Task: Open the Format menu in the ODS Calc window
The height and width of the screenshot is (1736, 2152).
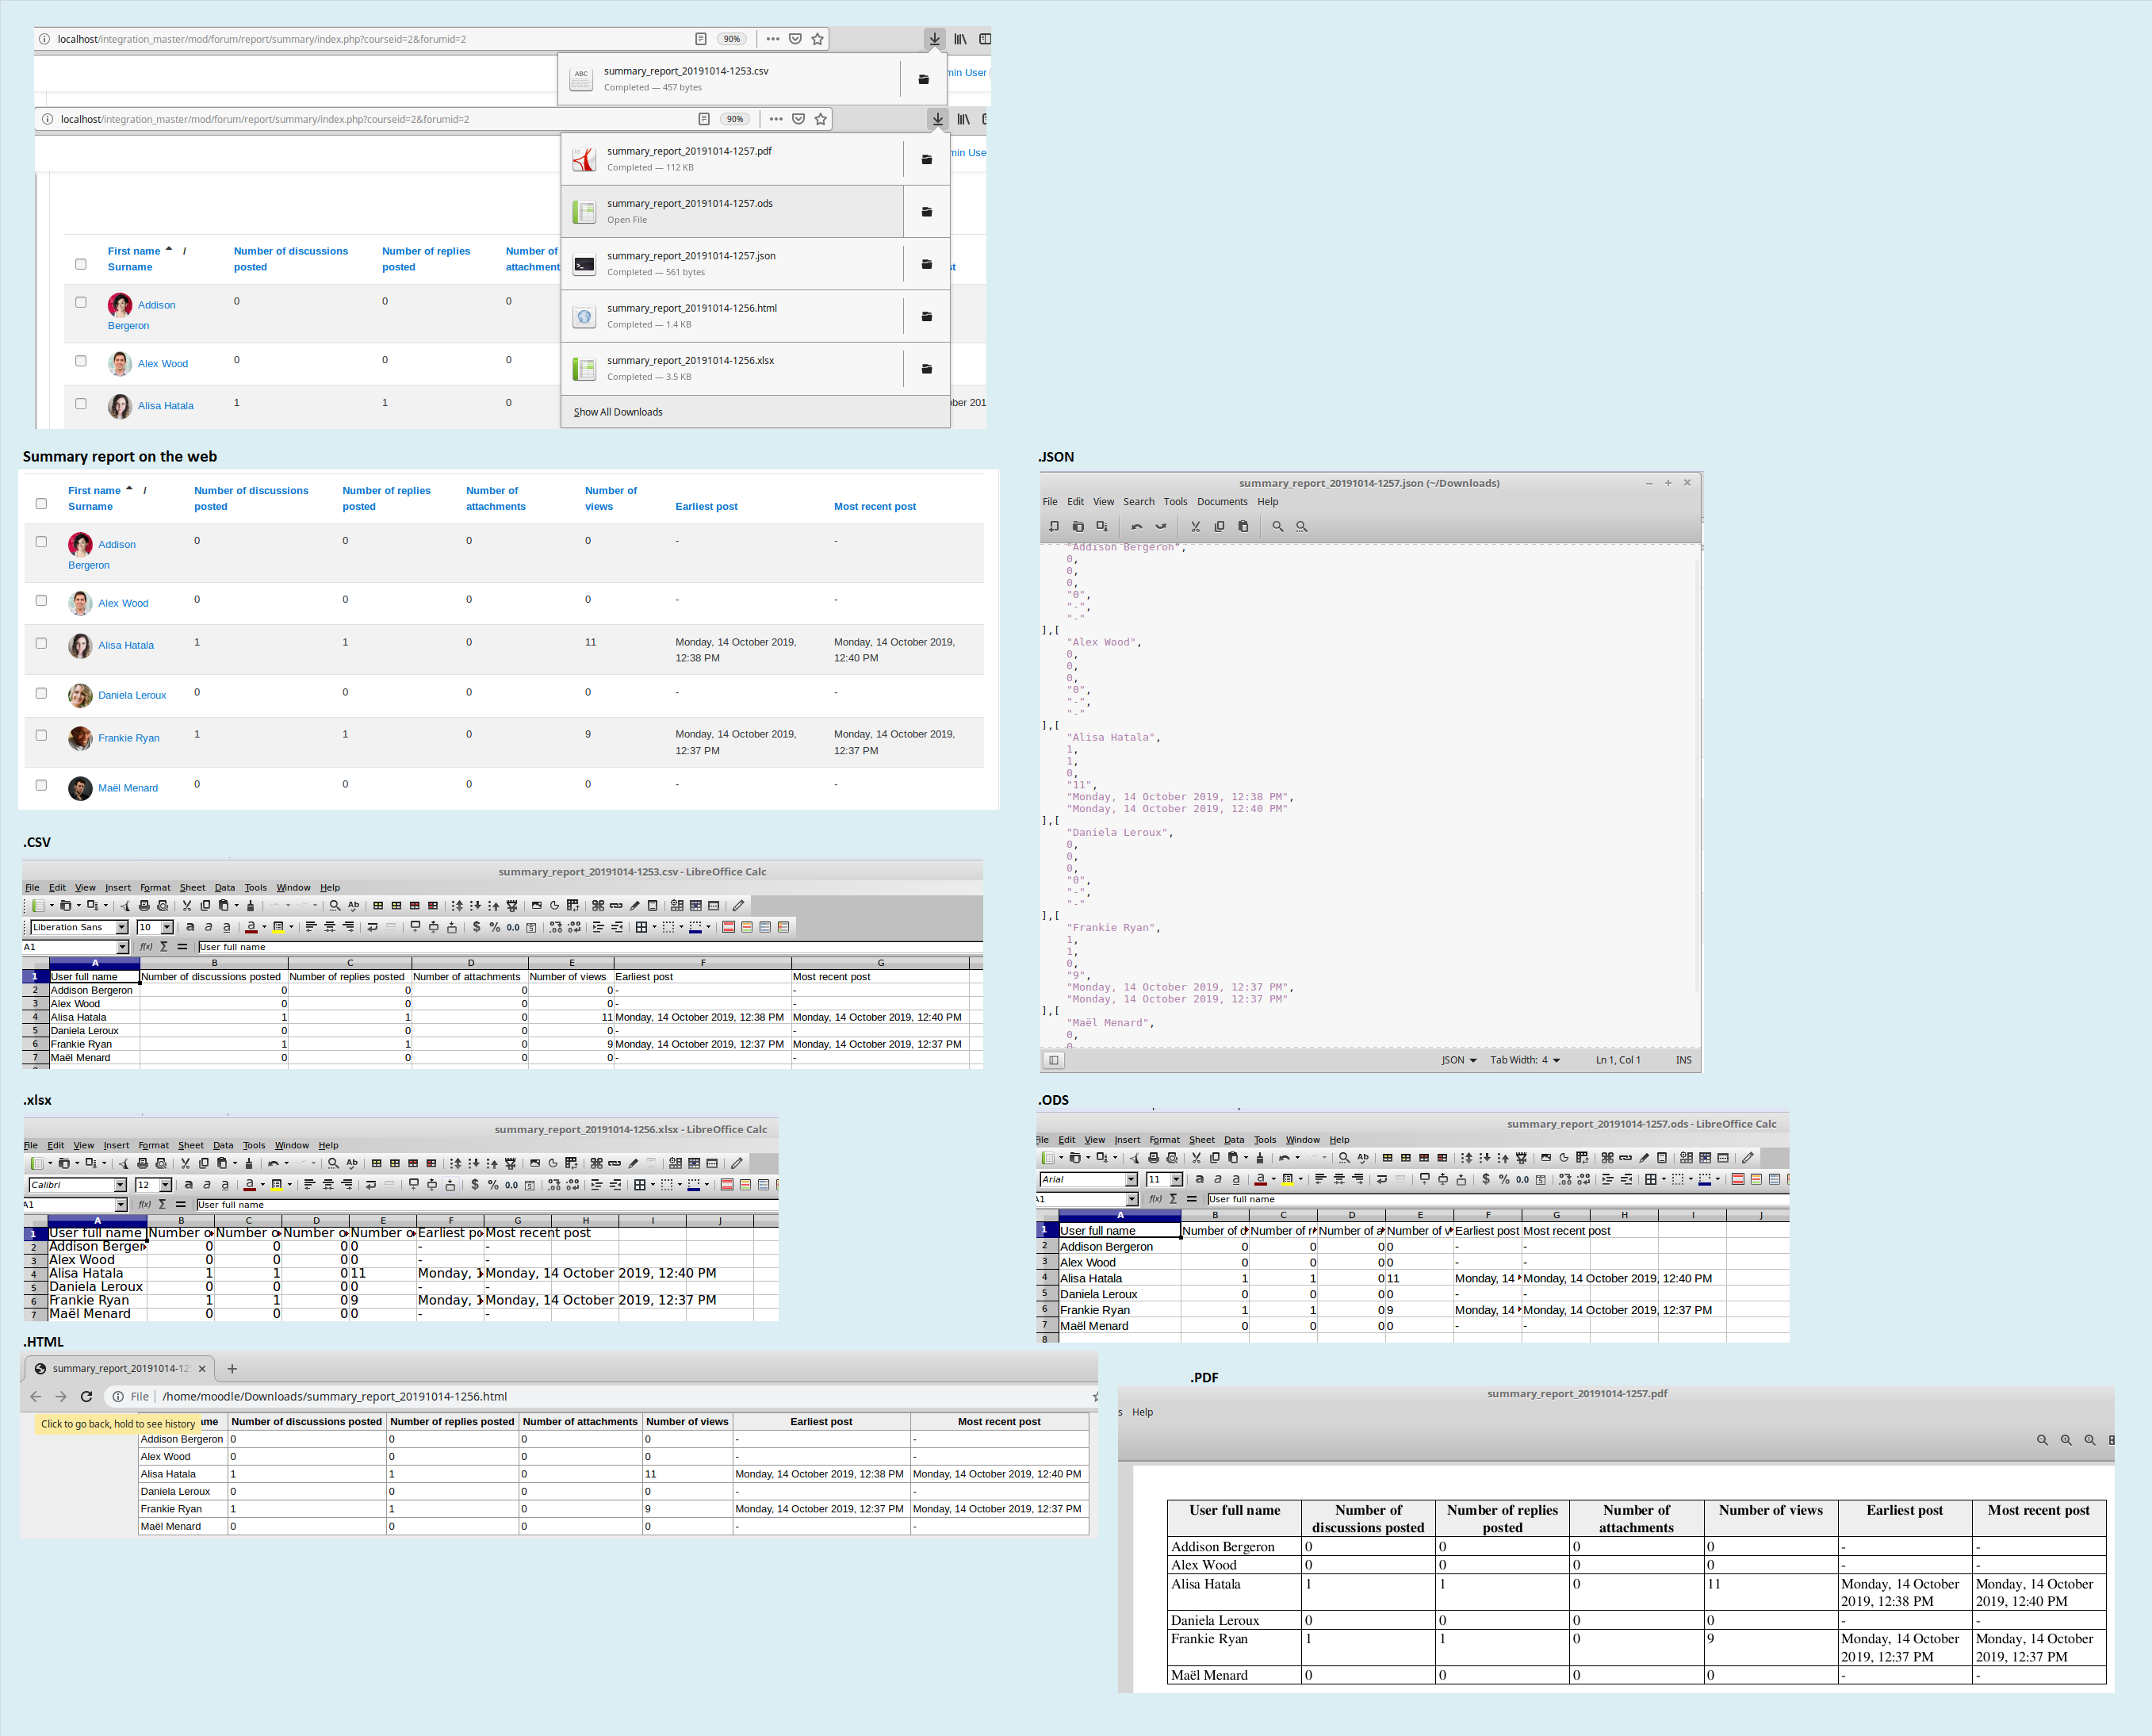Action: pos(1164,1140)
